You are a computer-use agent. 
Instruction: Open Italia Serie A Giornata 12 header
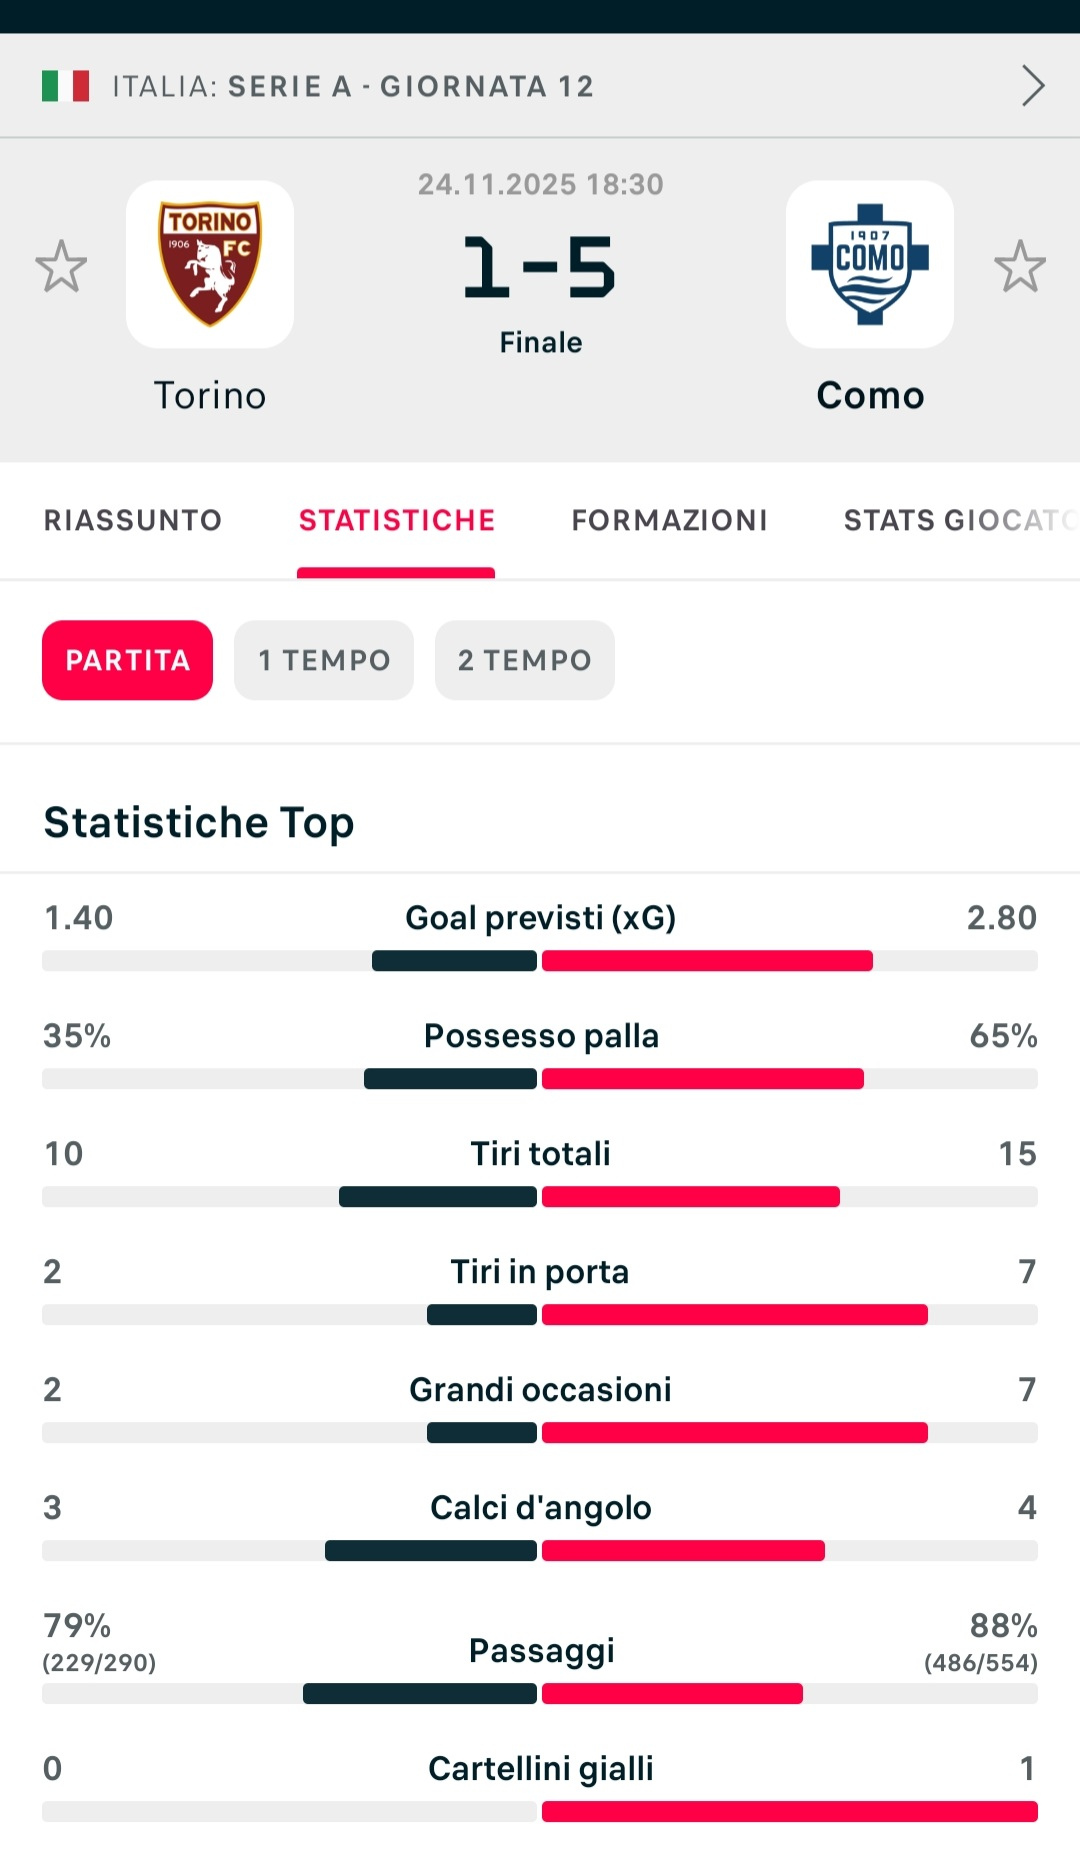tap(353, 86)
